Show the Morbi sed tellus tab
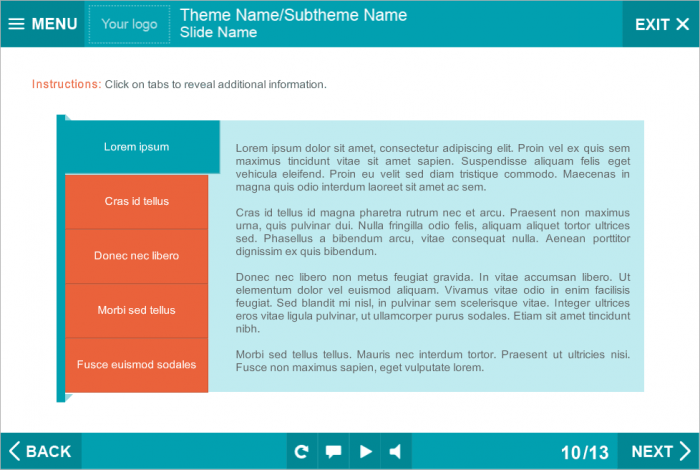The height and width of the screenshot is (470, 700). (x=137, y=311)
